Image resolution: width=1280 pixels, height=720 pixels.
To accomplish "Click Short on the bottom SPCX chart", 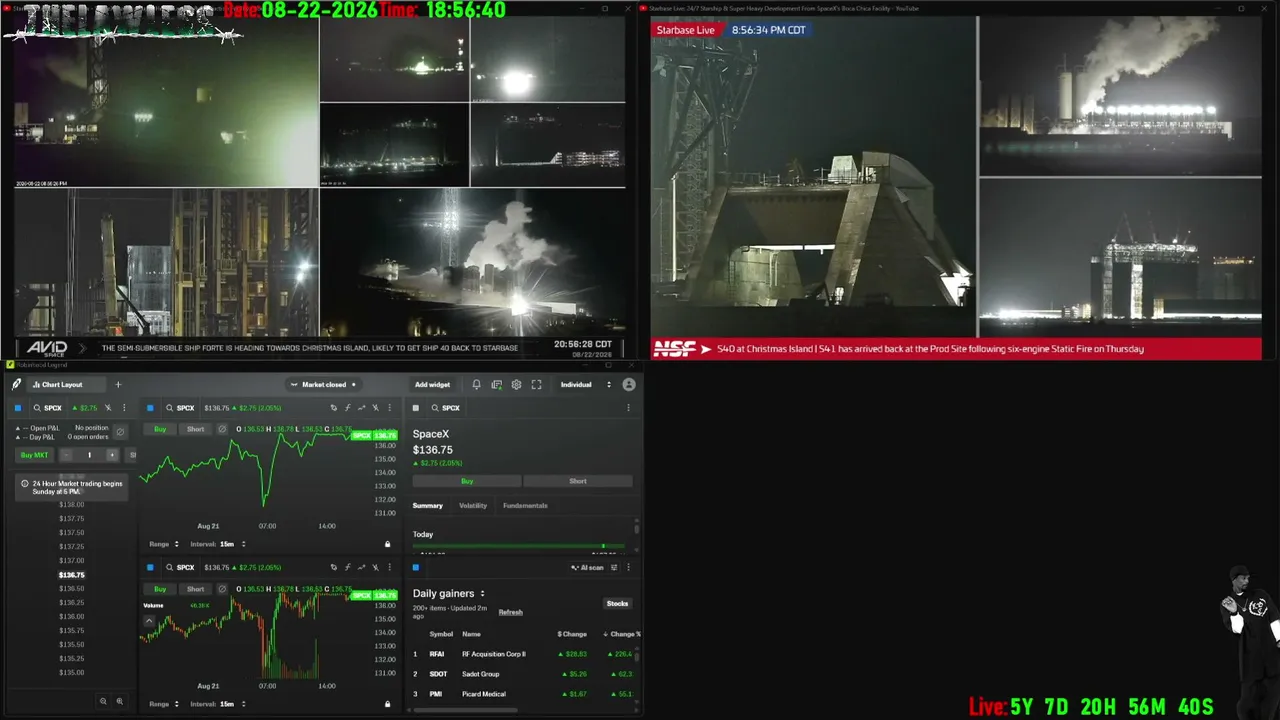I will [195, 589].
